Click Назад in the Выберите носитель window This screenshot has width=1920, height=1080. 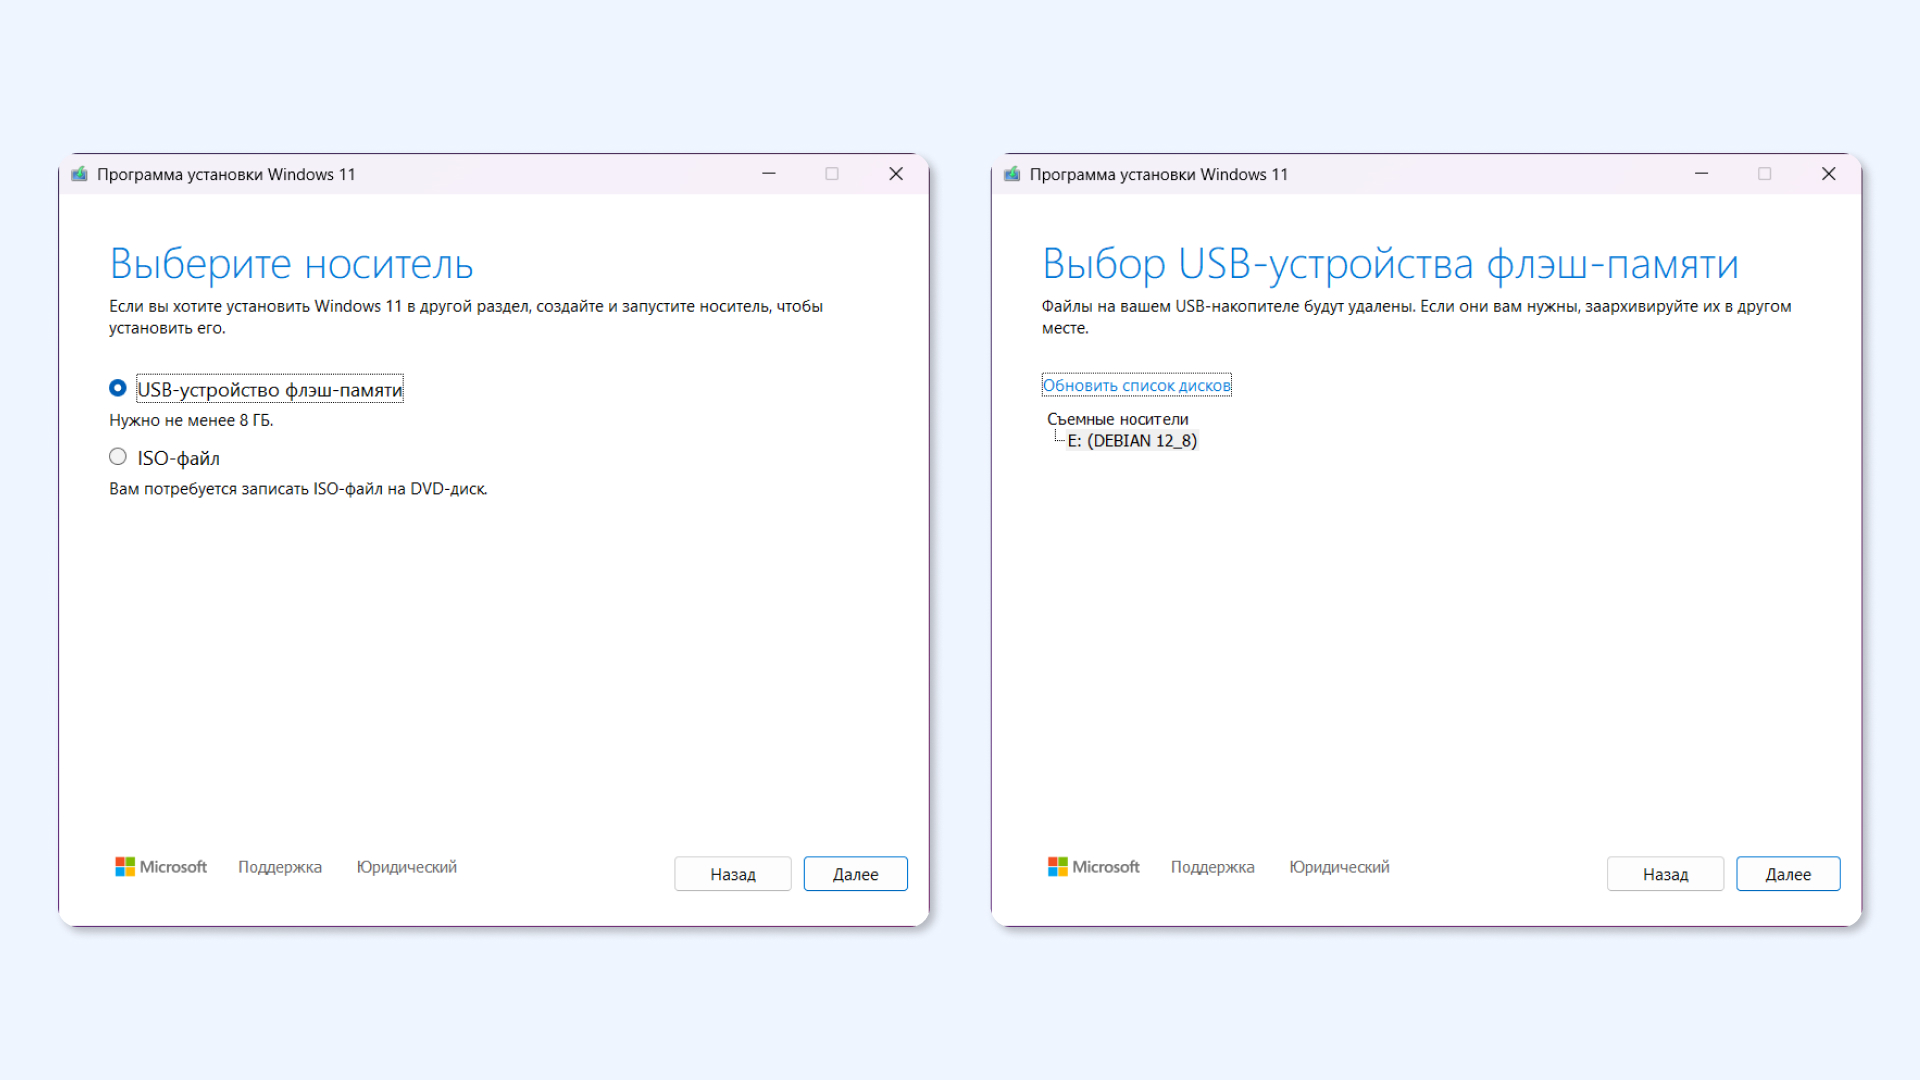tap(733, 874)
